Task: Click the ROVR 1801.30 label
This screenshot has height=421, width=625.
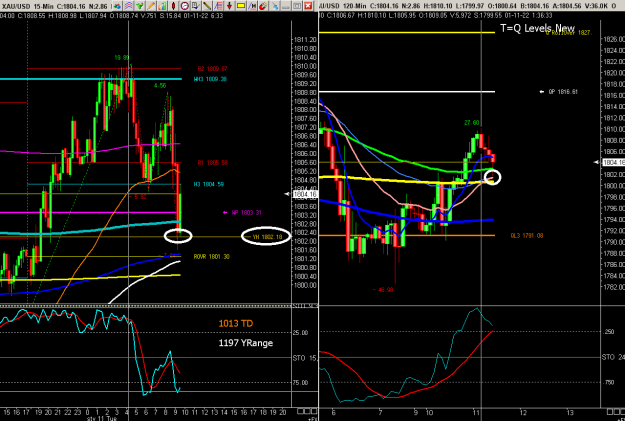Action: (x=212, y=256)
